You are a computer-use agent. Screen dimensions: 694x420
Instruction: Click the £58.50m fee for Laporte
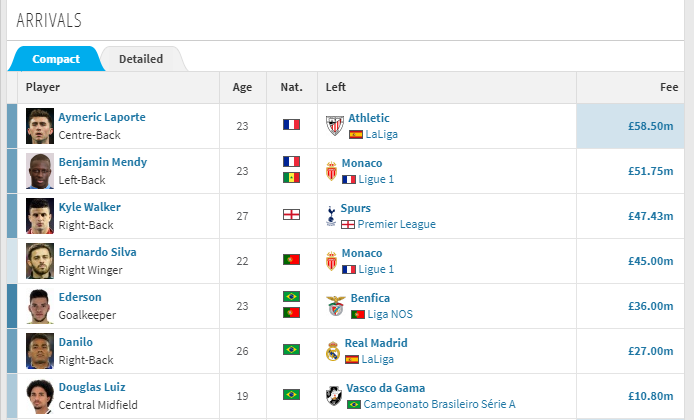click(650, 127)
